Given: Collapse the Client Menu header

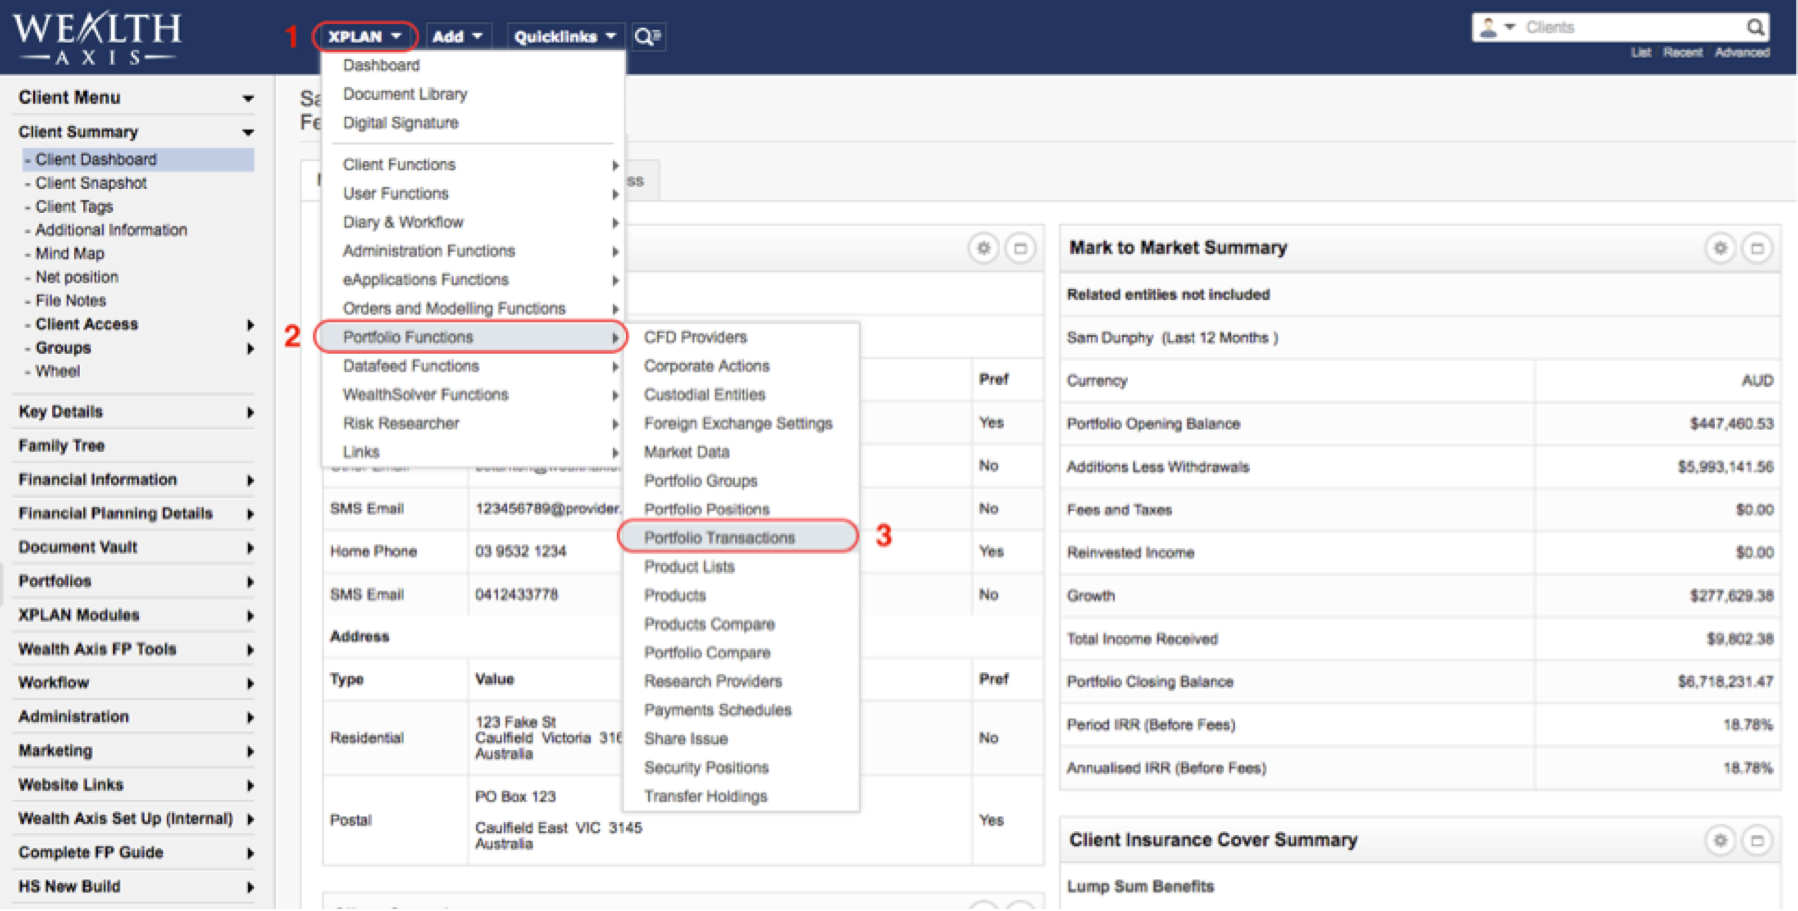Looking at the screenshot, I should click(247, 98).
